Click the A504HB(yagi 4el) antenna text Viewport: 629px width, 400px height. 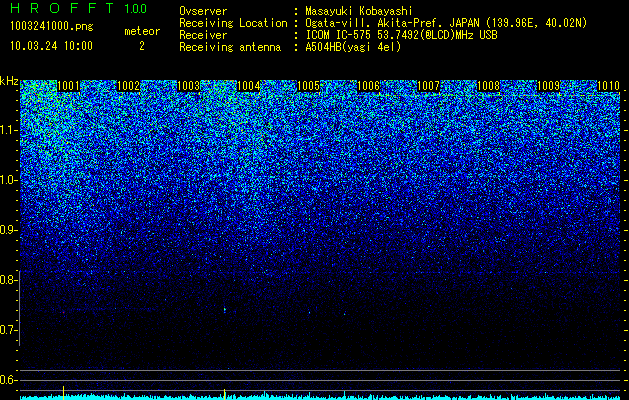pyautogui.click(x=353, y=47)
